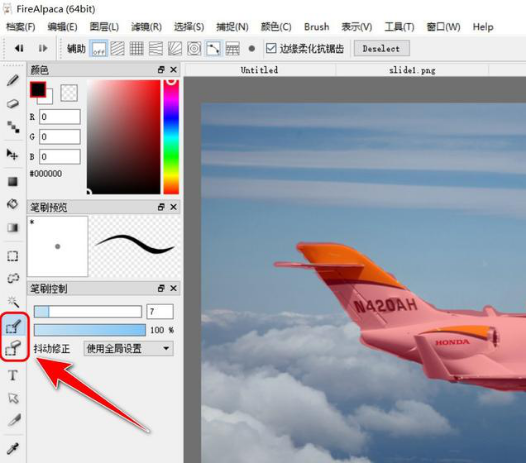
Task: Click the Undo arrow in the toolbar
Action: tap(19, 49)
